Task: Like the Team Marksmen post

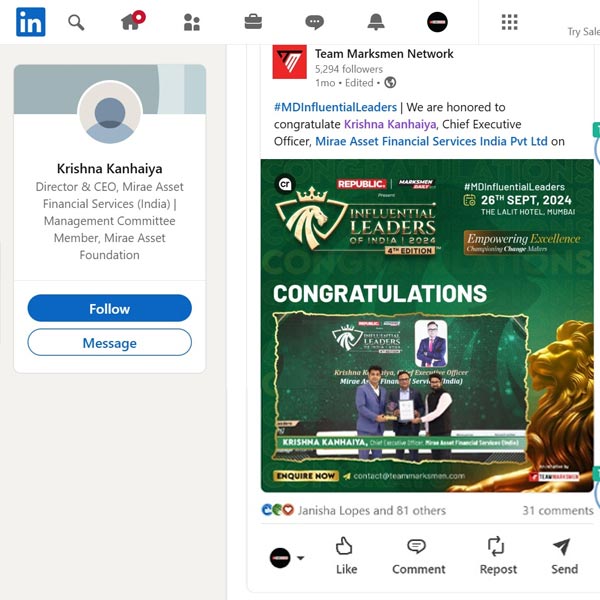Action: pos(346,556)
